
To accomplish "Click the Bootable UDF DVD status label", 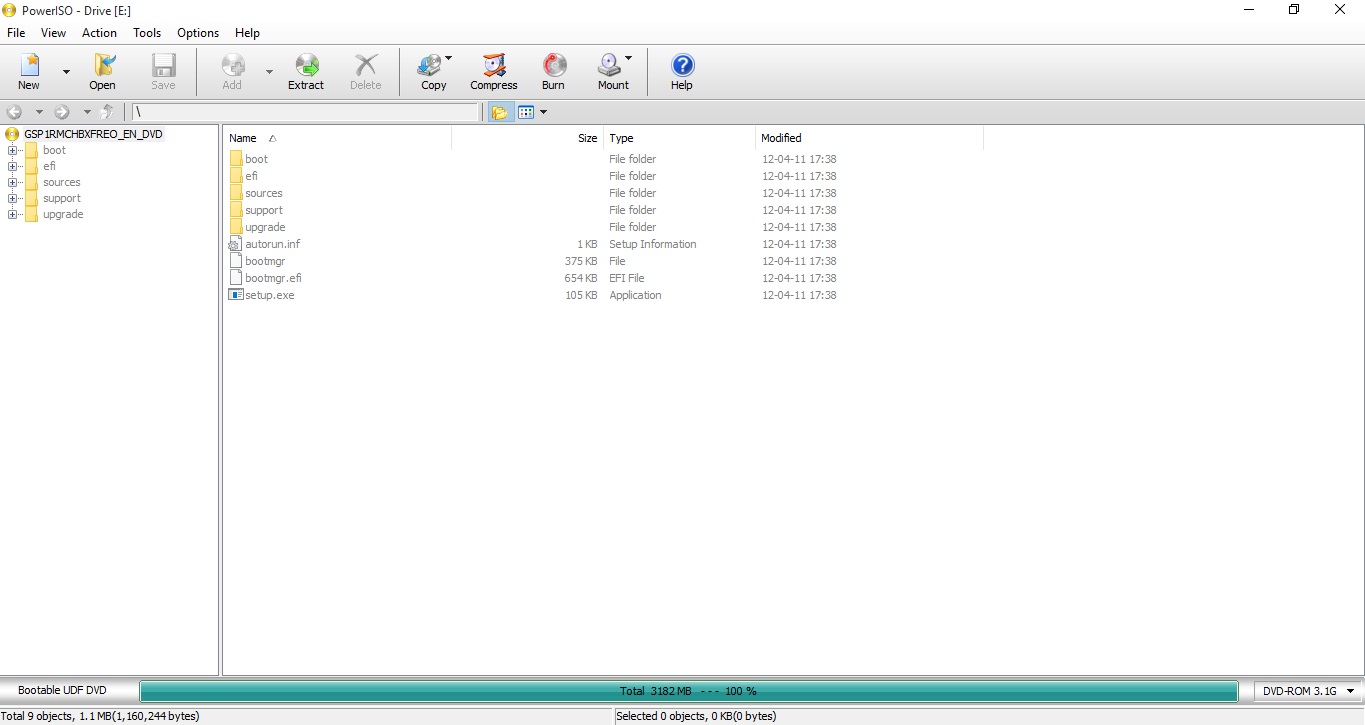I will [x=62, y=690].
